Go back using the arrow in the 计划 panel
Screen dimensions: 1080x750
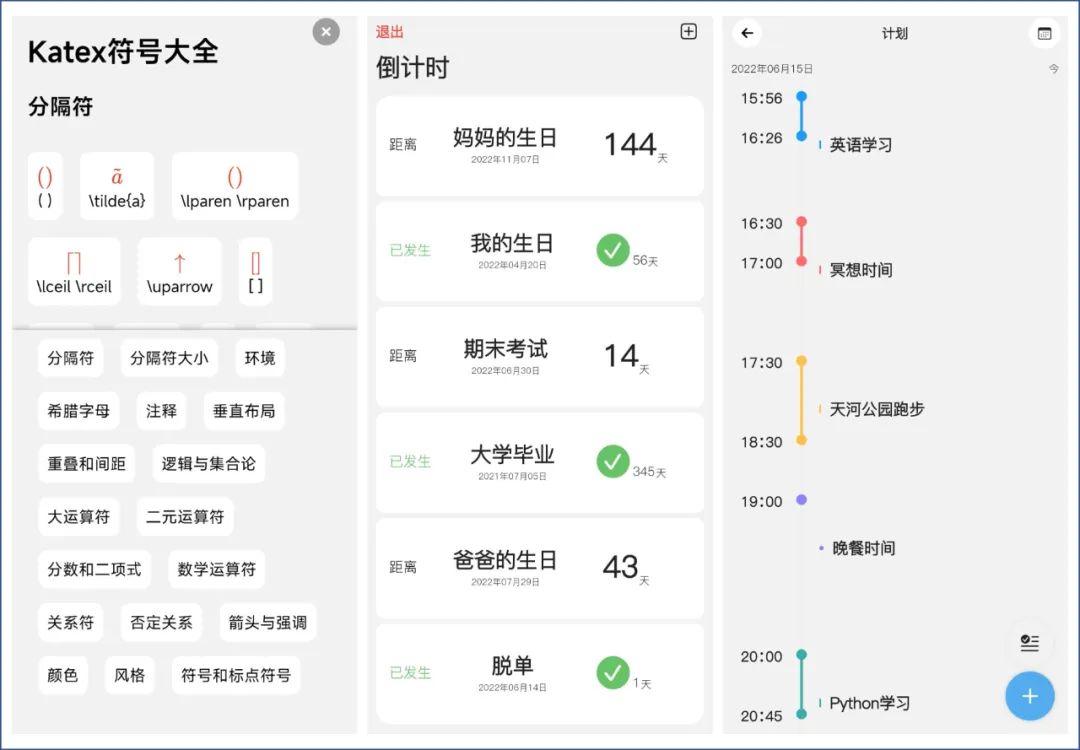[x=747, y=33]
